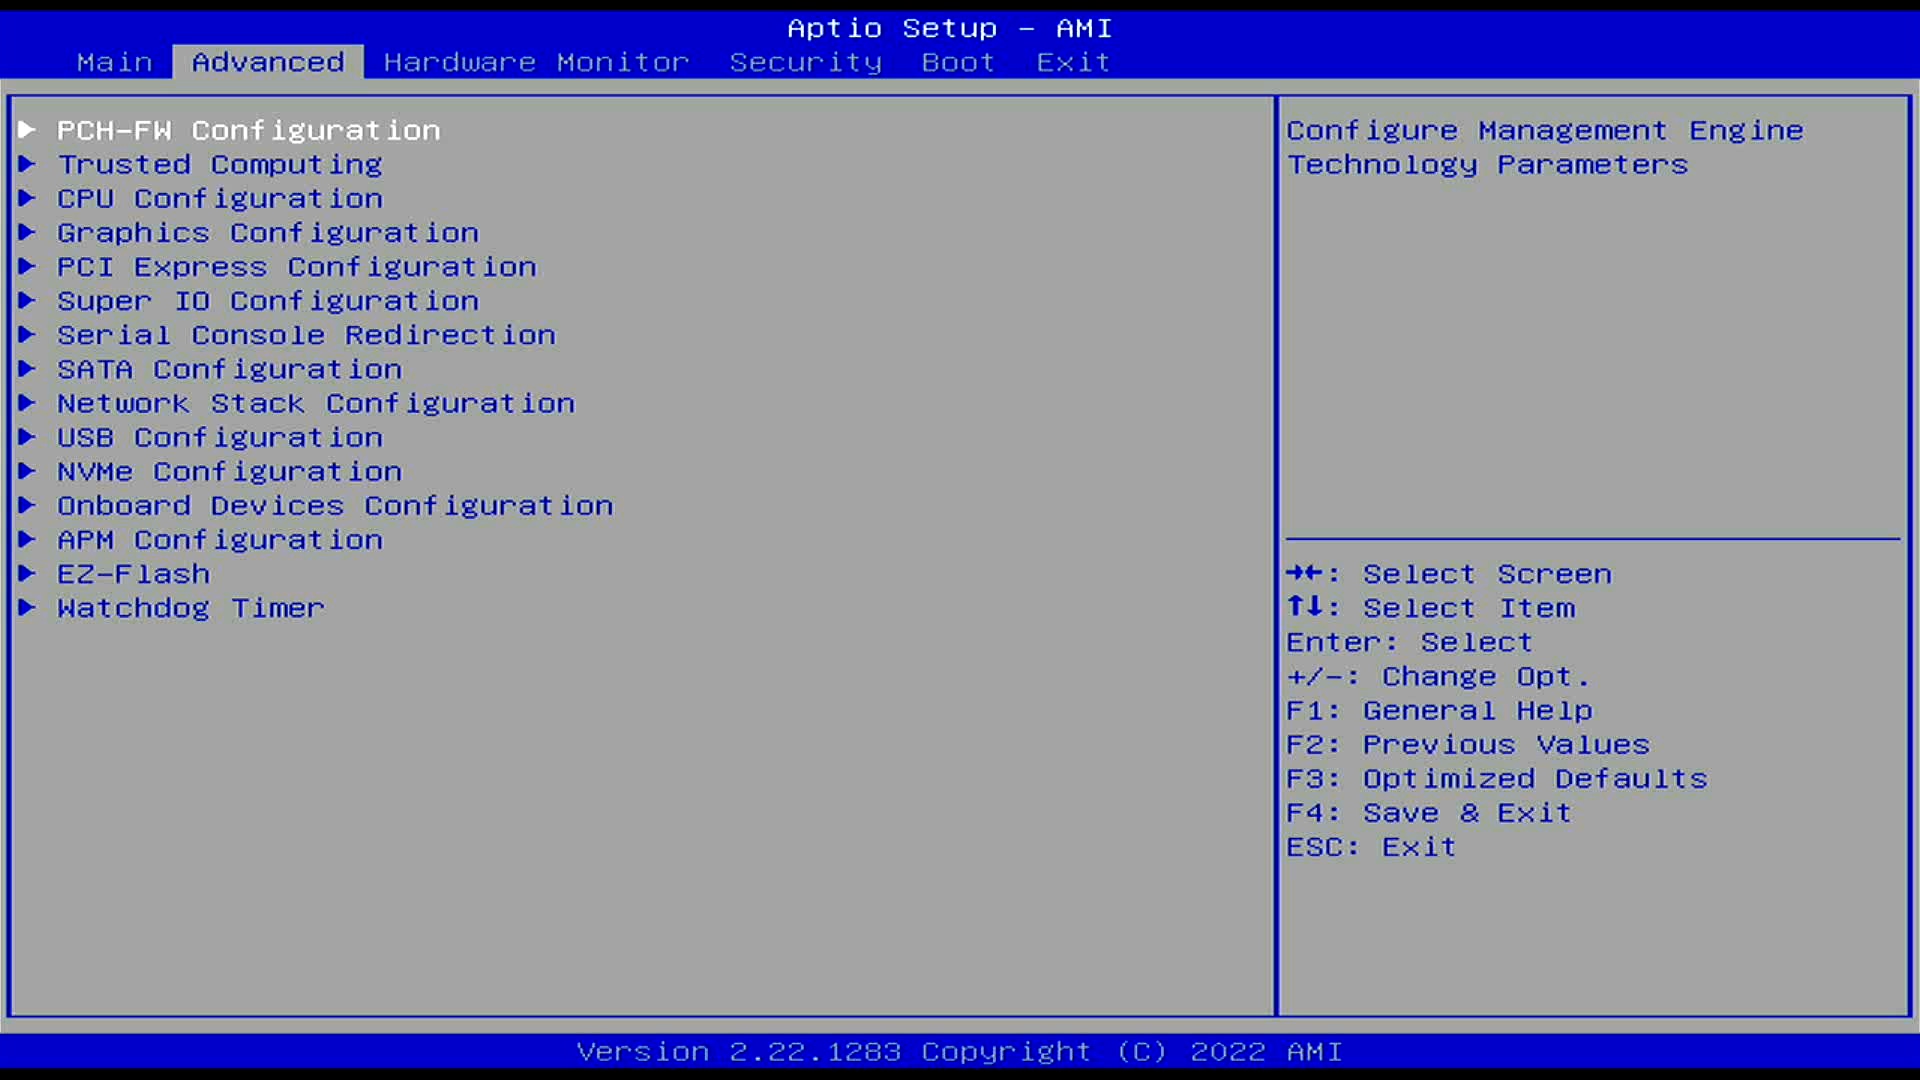Click the triangle next to SATA Configuration
The width and height of the screenshot is (1920, 1080).
(x=27, y=369)
